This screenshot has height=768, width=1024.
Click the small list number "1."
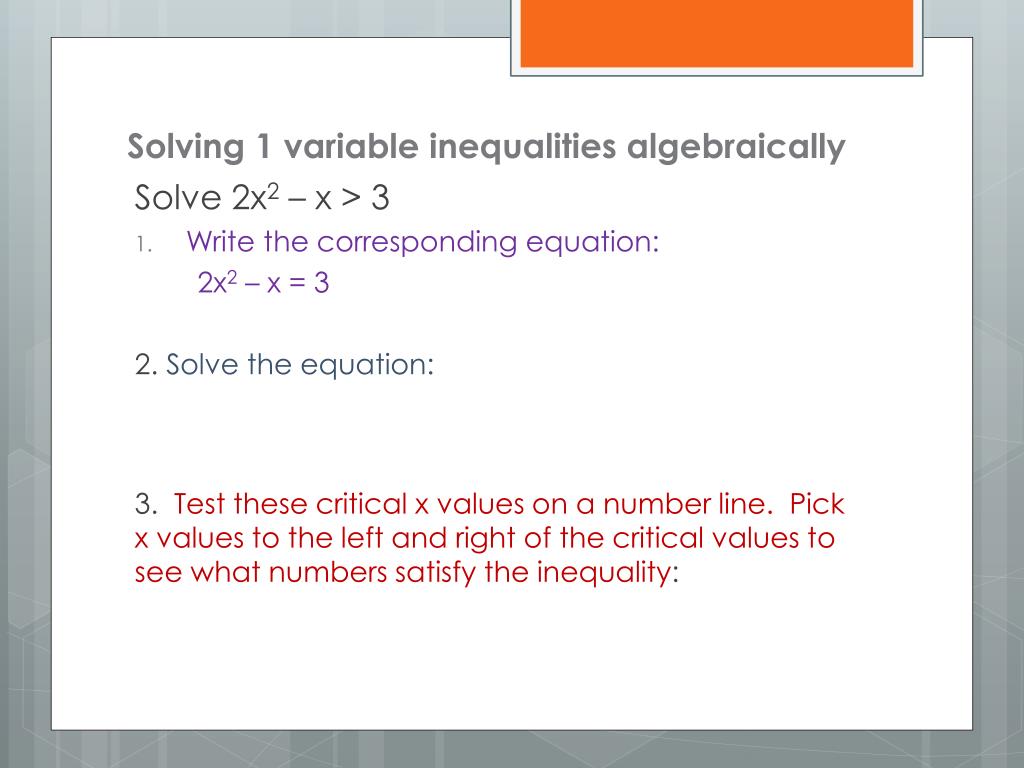[143, 244]
